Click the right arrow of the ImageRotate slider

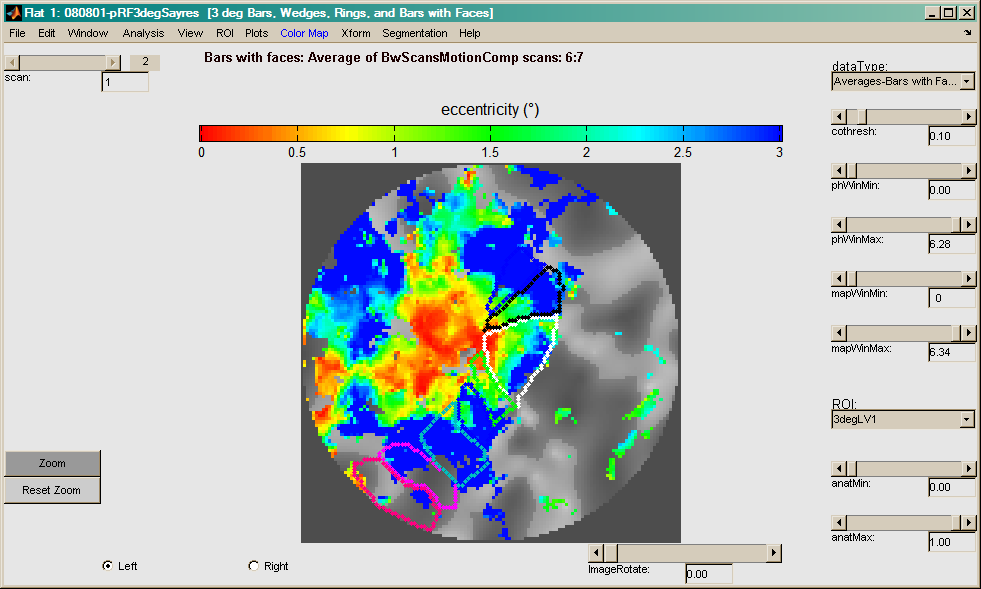click(x=773, y=553)
